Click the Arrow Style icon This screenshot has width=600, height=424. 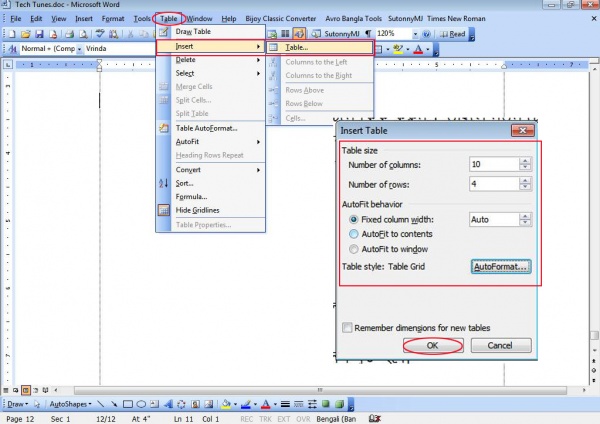point(312,404)
